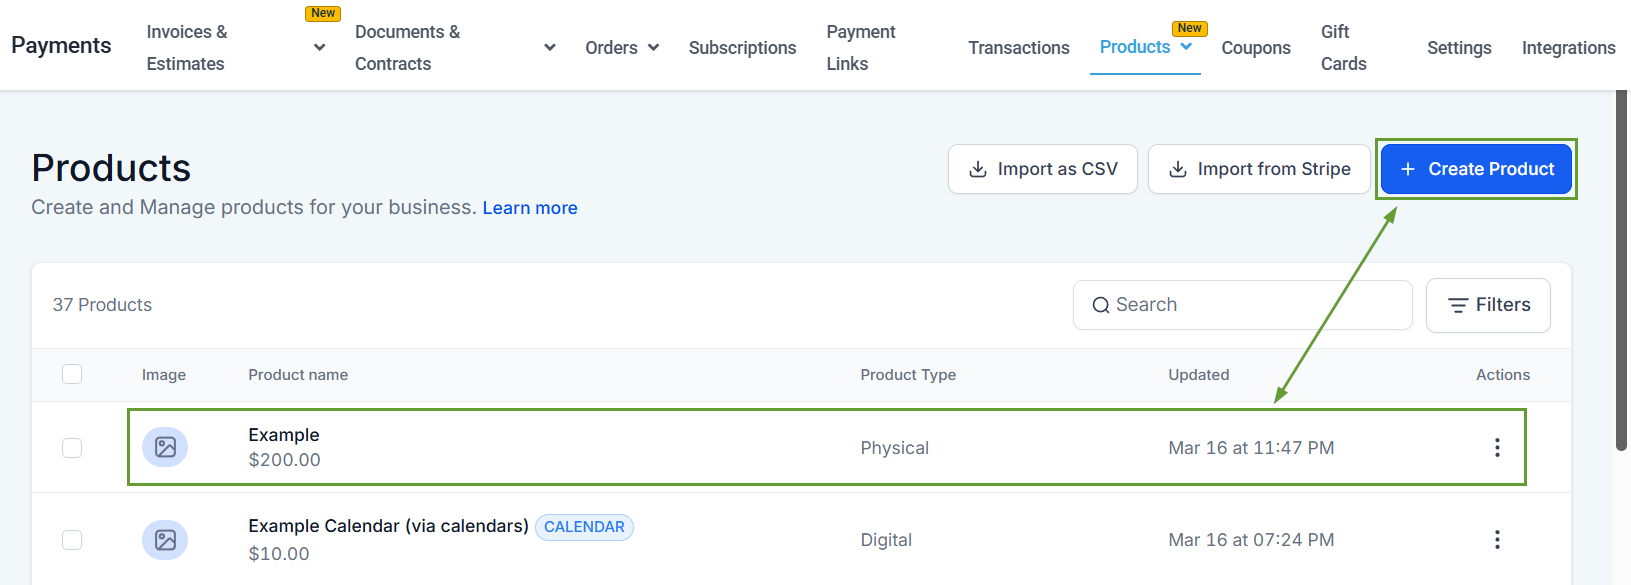Expand the Documents & Contracts dropdown
This screenshot has height=585, width=1631.
549,47
